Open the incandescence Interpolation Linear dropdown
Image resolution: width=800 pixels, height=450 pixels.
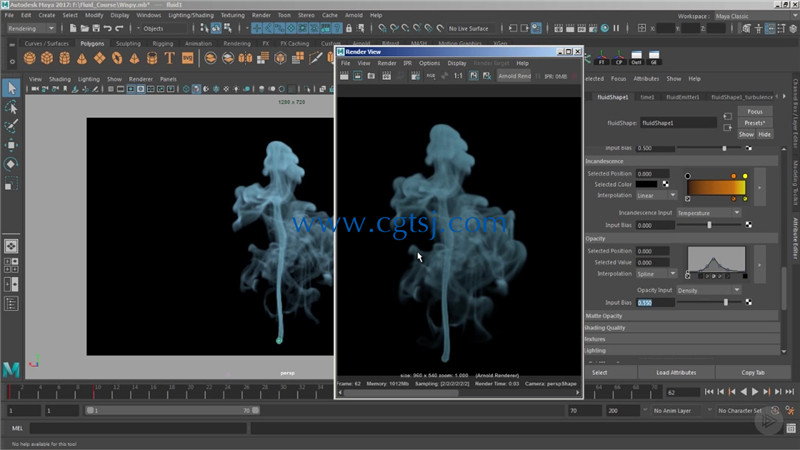coord(656,195)
